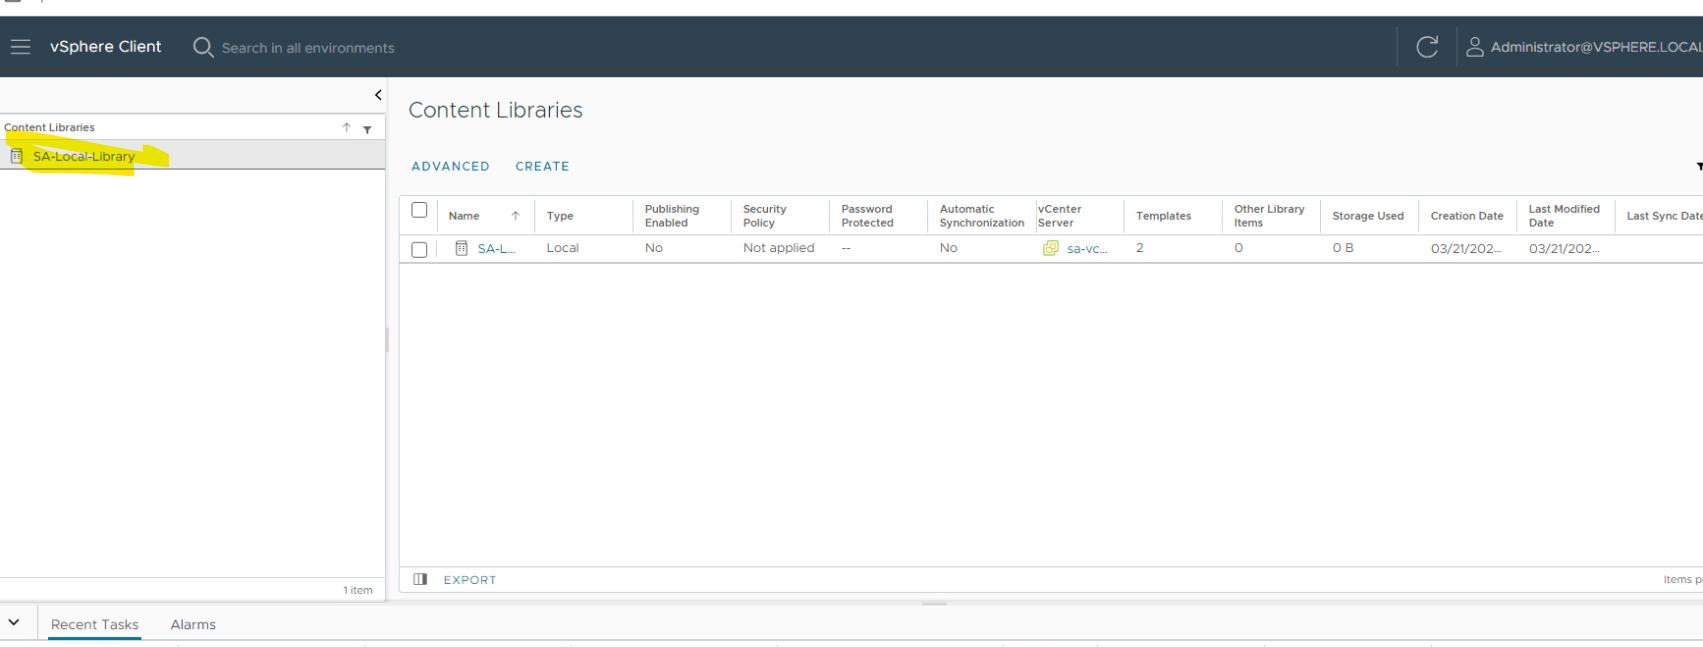Image resolution: width=1703 pixels, height=647 pixels.
Task: Sort by the Type column header
Action: pyautogui.click(x=560, y=216)
